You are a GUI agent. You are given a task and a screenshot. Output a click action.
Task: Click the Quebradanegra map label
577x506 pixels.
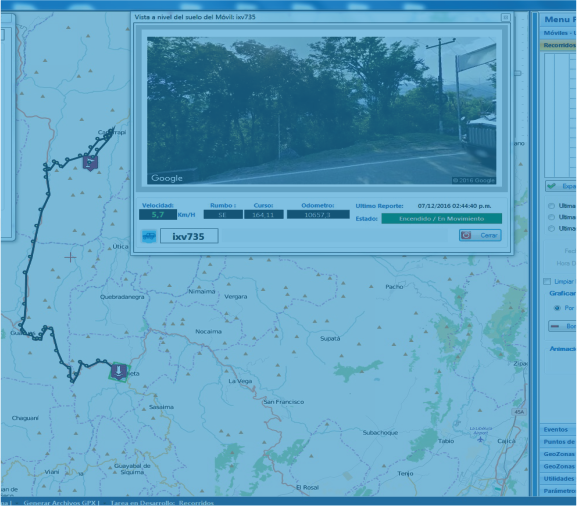point(122,297)
